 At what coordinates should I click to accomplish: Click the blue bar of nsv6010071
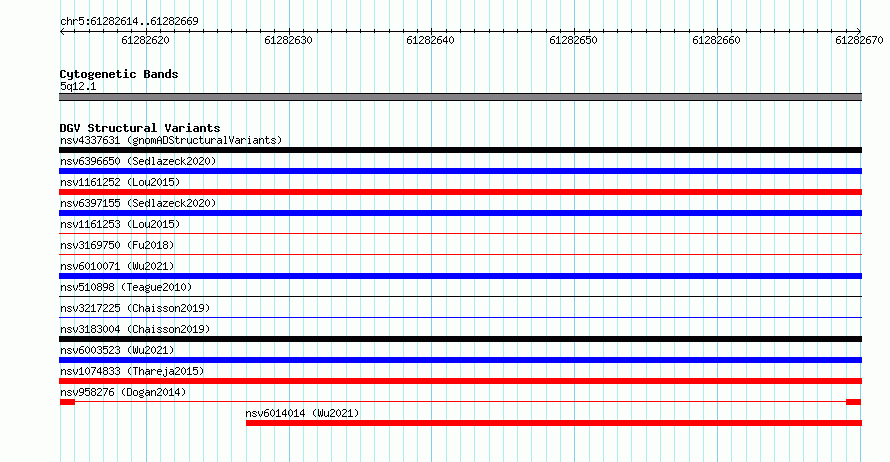click(460, 276)
